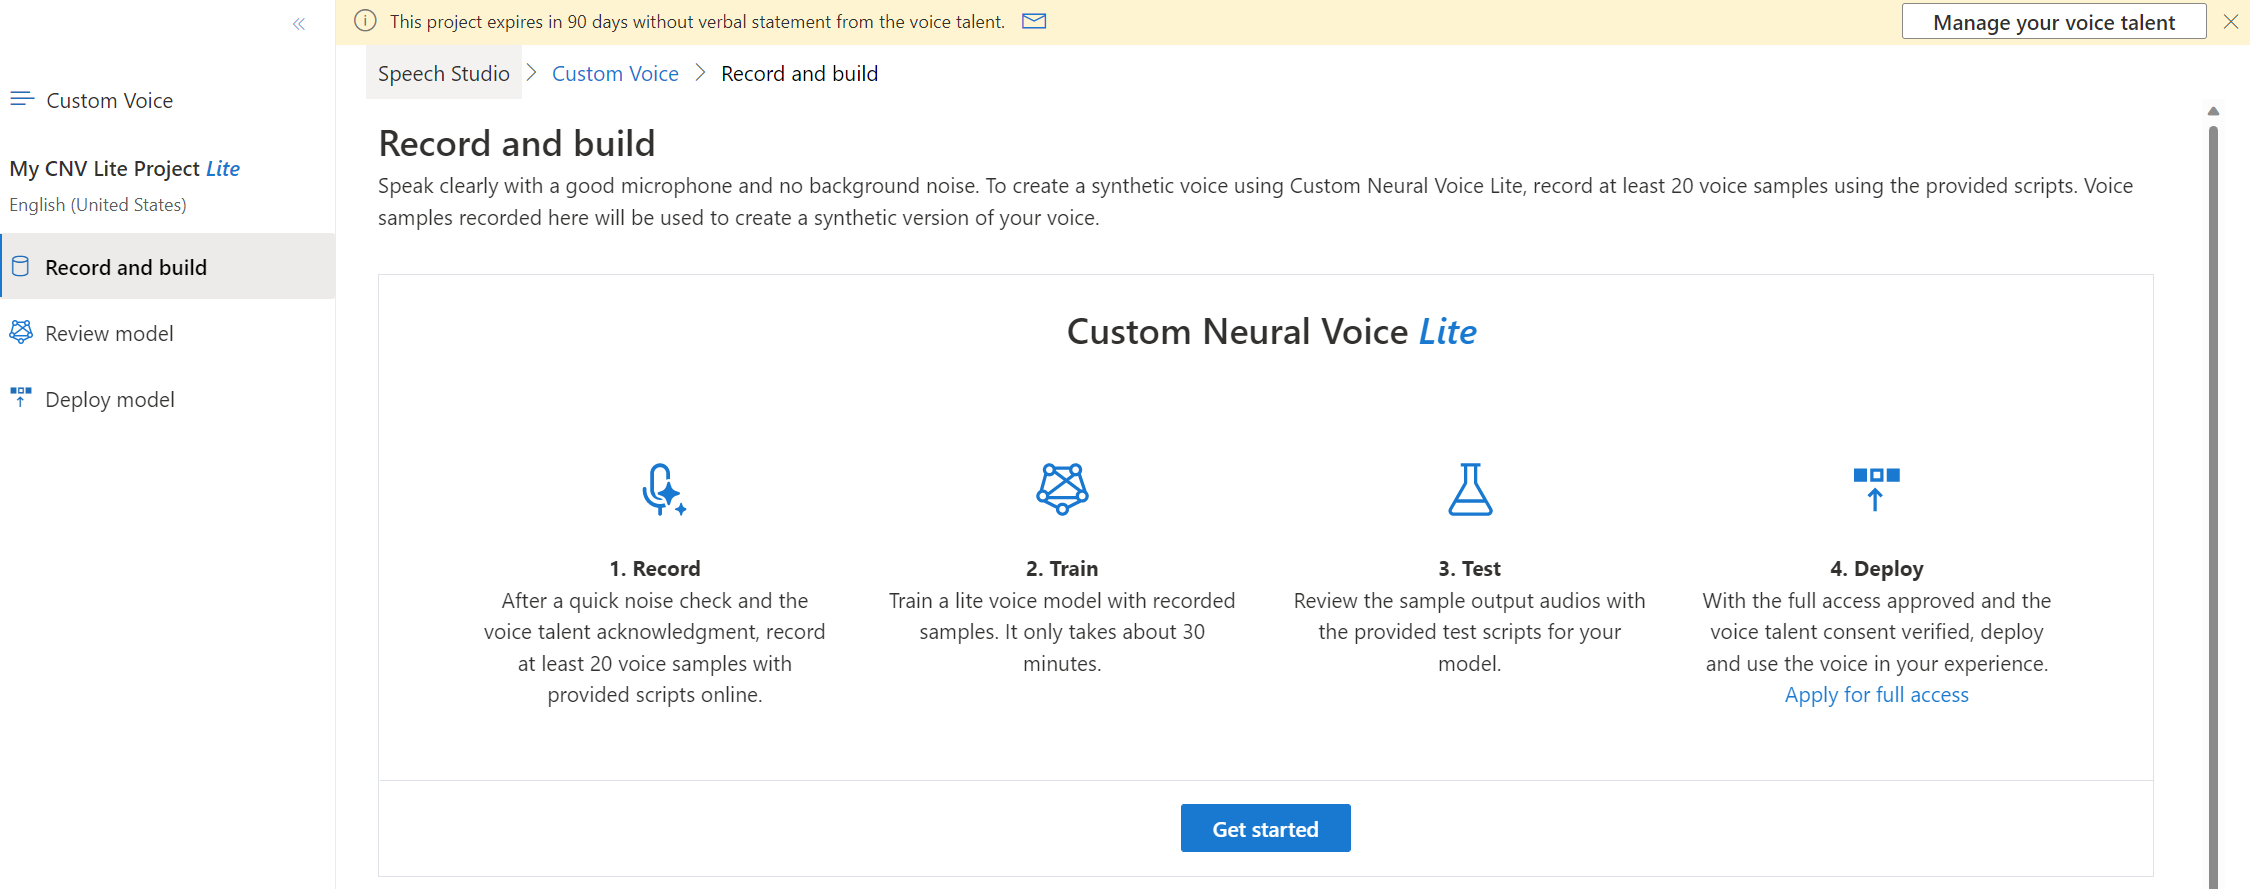This screenshot has height=889, width=2250.
Task: Open the Apply for full access link
Action: [1876, 695]
